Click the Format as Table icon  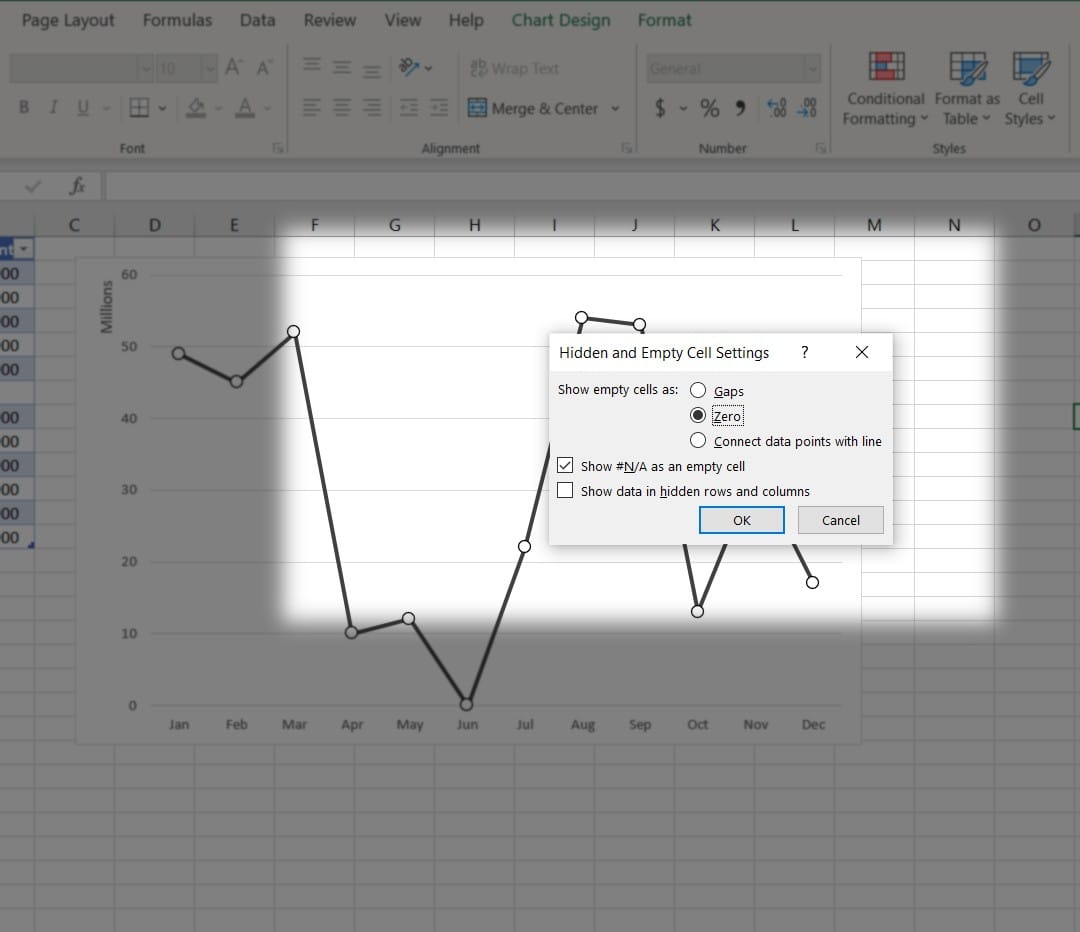(967, 67)
